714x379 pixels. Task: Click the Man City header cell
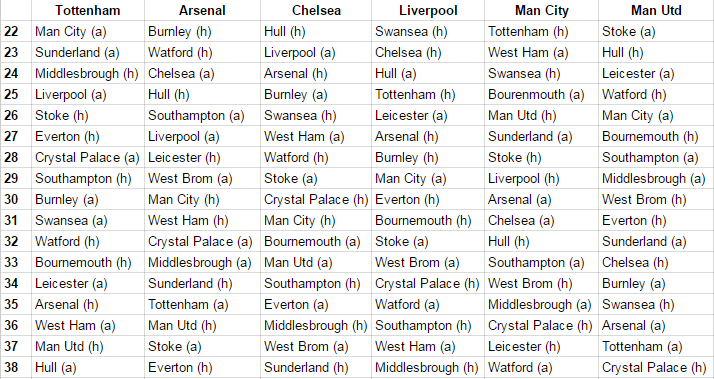(x=541, y=10)
